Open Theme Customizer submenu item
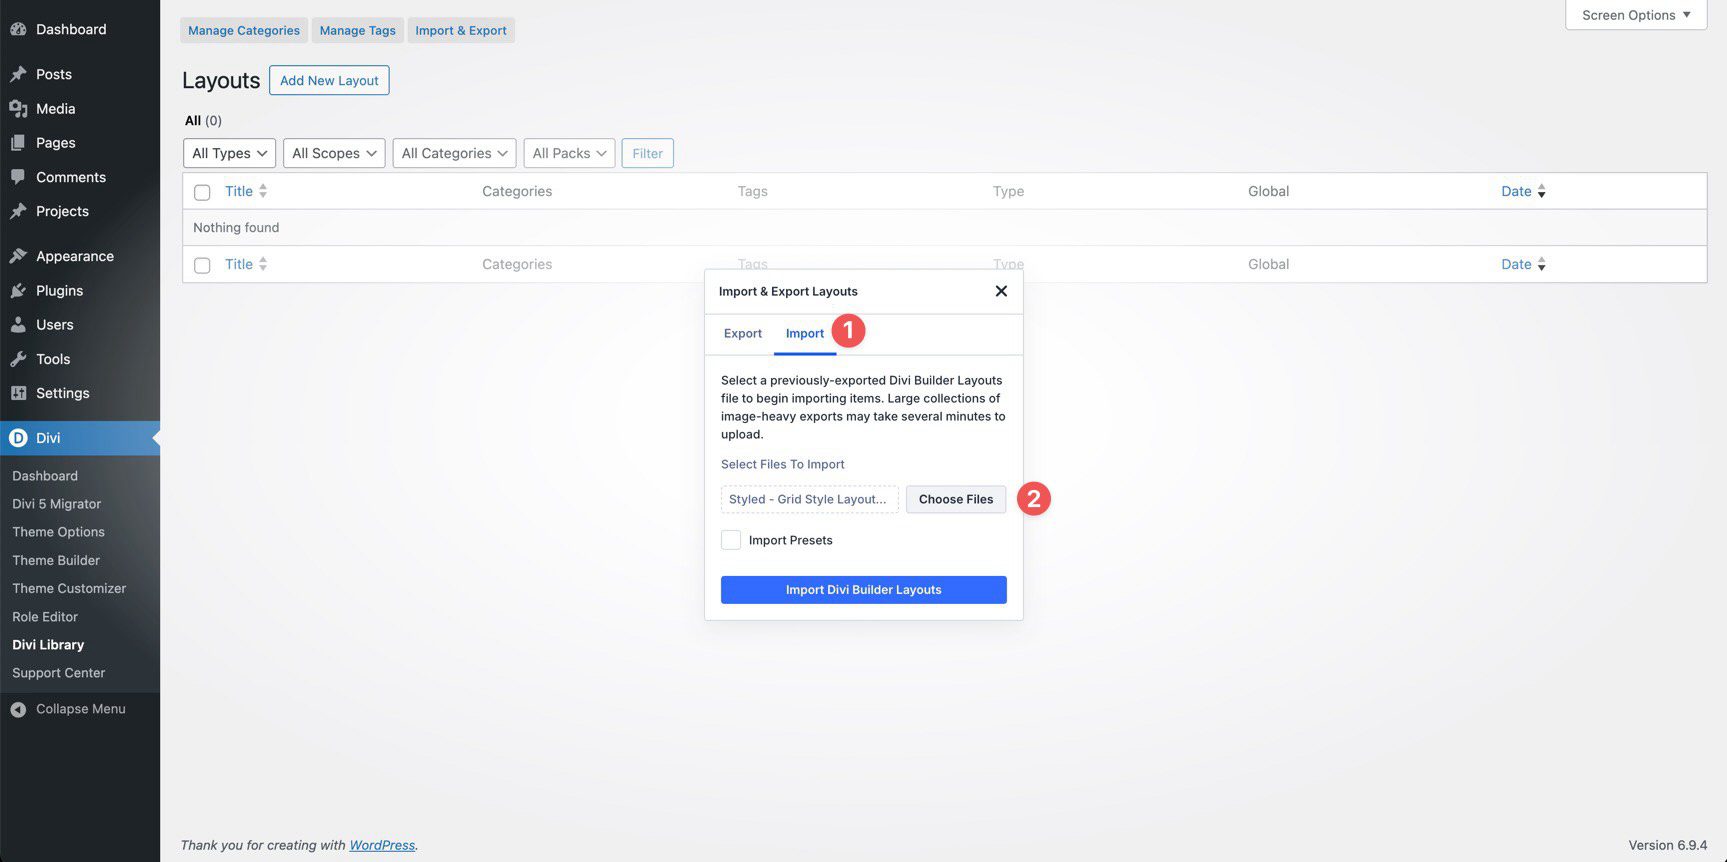This screenshot has height=862, width=1727. (69, 589)
